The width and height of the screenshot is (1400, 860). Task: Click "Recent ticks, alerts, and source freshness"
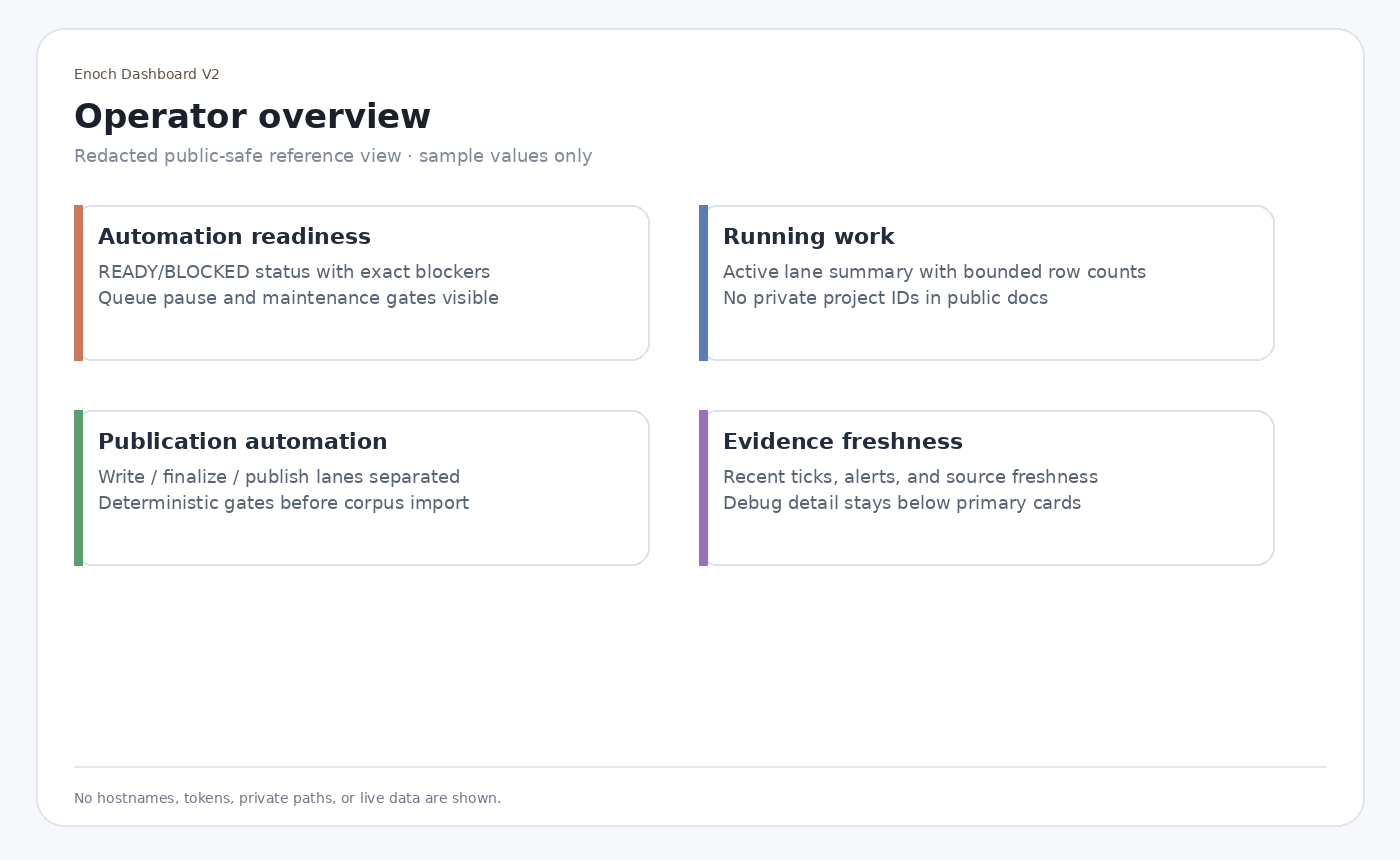coord(910,477)
